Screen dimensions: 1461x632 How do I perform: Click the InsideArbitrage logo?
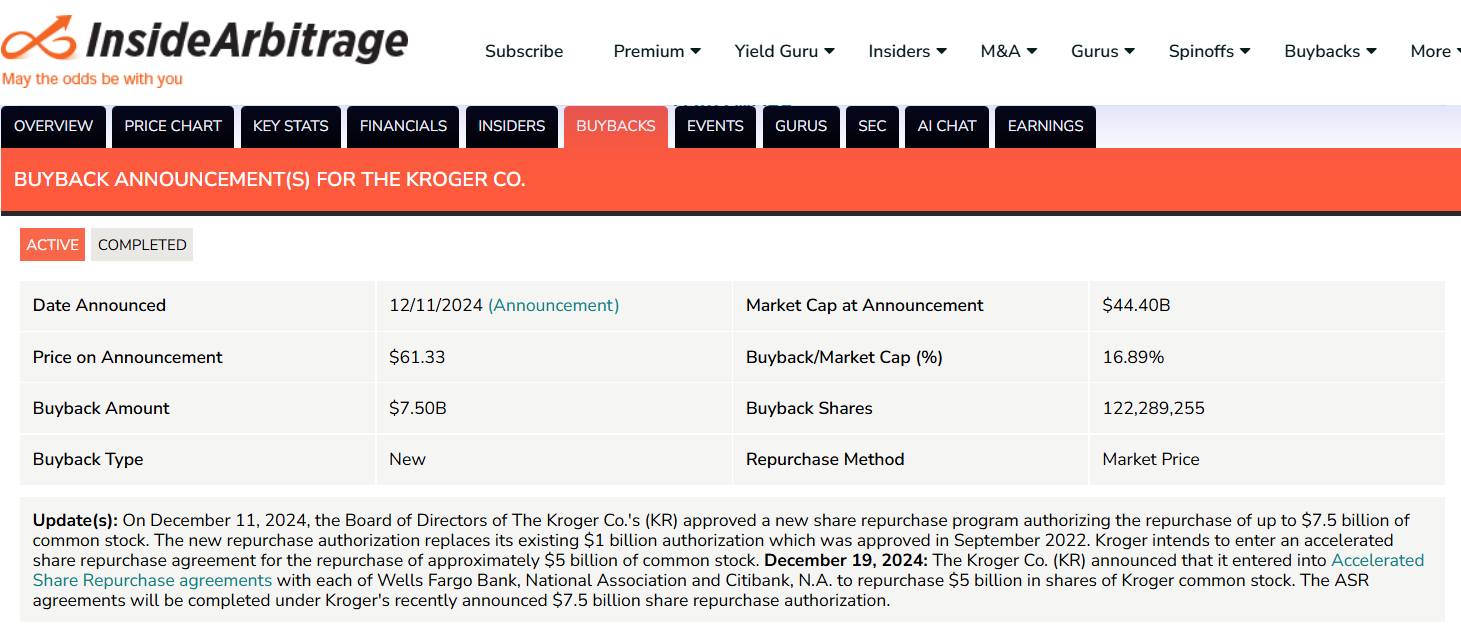coord(205,45)
